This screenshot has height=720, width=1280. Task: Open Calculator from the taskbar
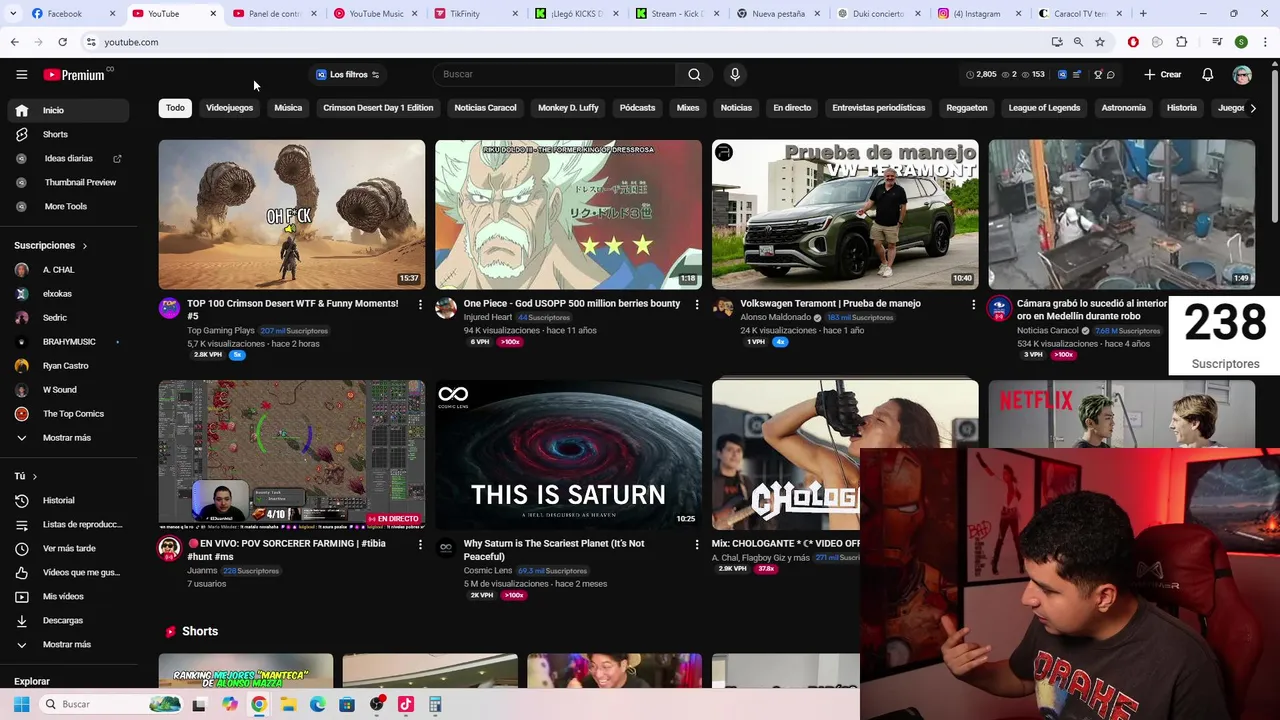[435, 704]
